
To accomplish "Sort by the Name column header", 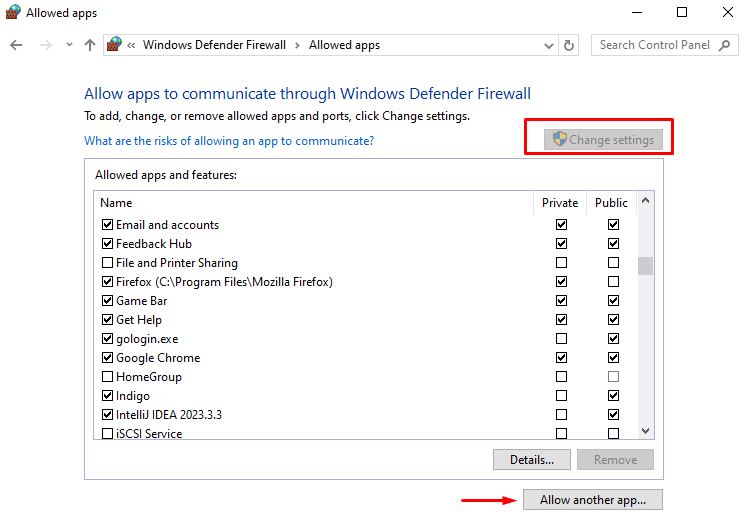I will click(x=116, y=203).
